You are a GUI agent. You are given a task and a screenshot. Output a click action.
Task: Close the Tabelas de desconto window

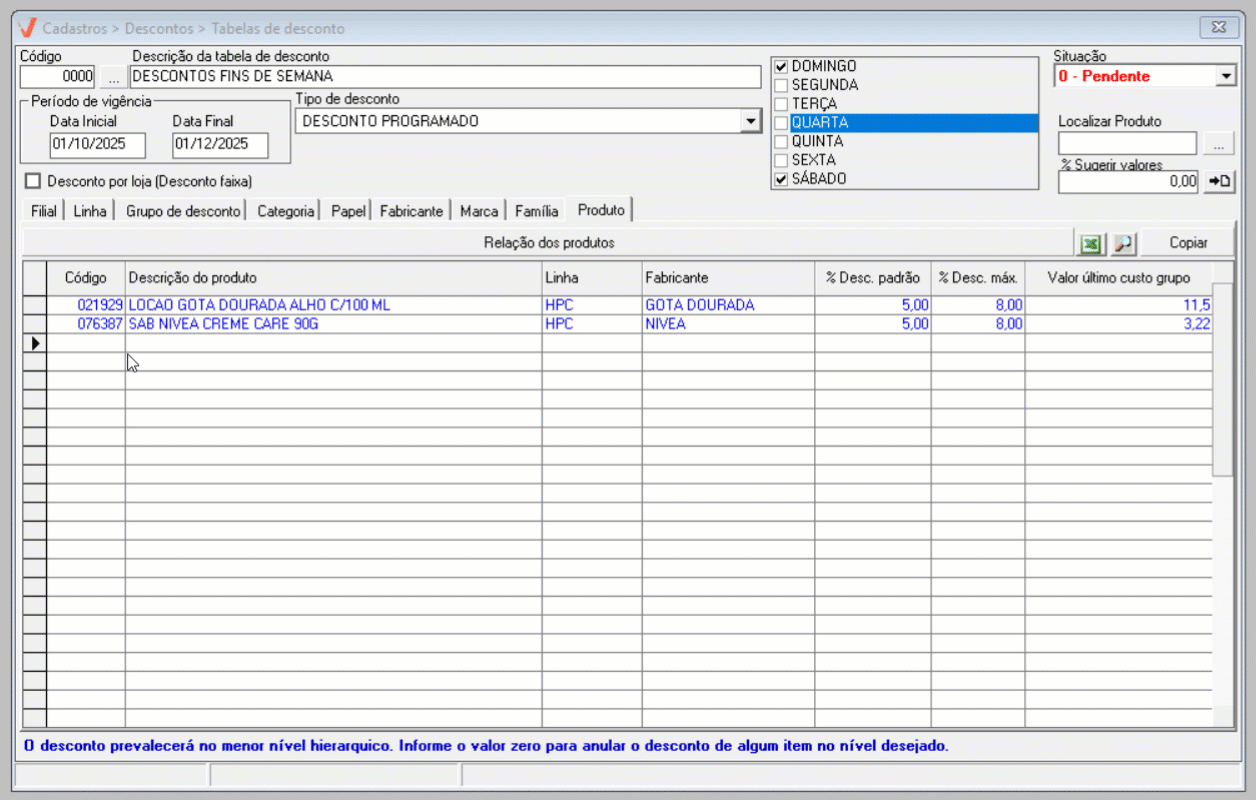click(x=1218, y=28)
